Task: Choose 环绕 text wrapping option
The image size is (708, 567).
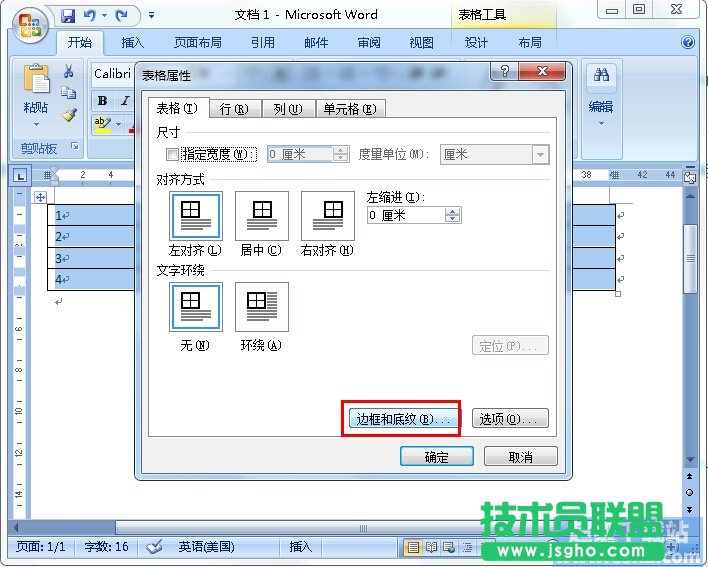Action: coord(261,307)
